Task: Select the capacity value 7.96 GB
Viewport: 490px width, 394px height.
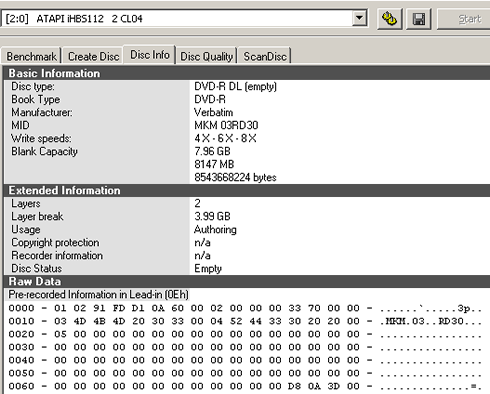Action: pos(212,151)
